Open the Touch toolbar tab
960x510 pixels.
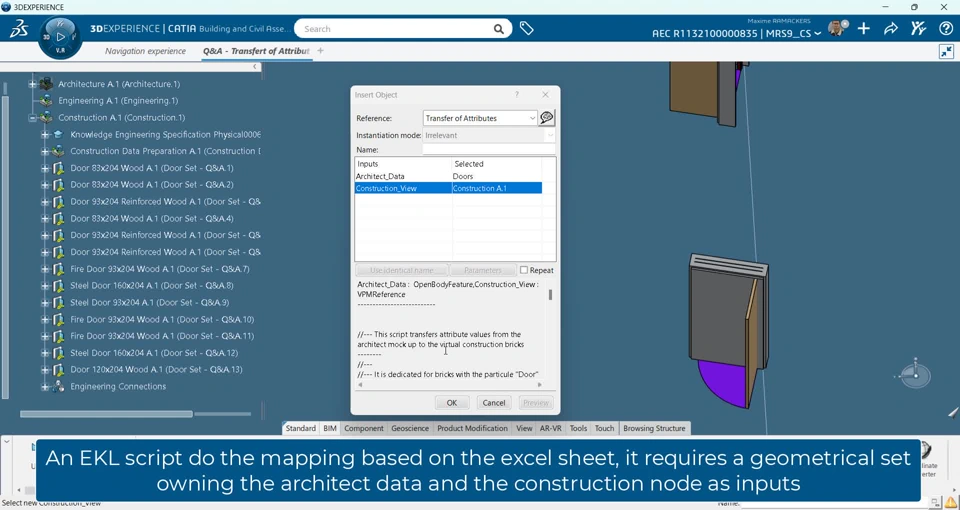(604, 429)
